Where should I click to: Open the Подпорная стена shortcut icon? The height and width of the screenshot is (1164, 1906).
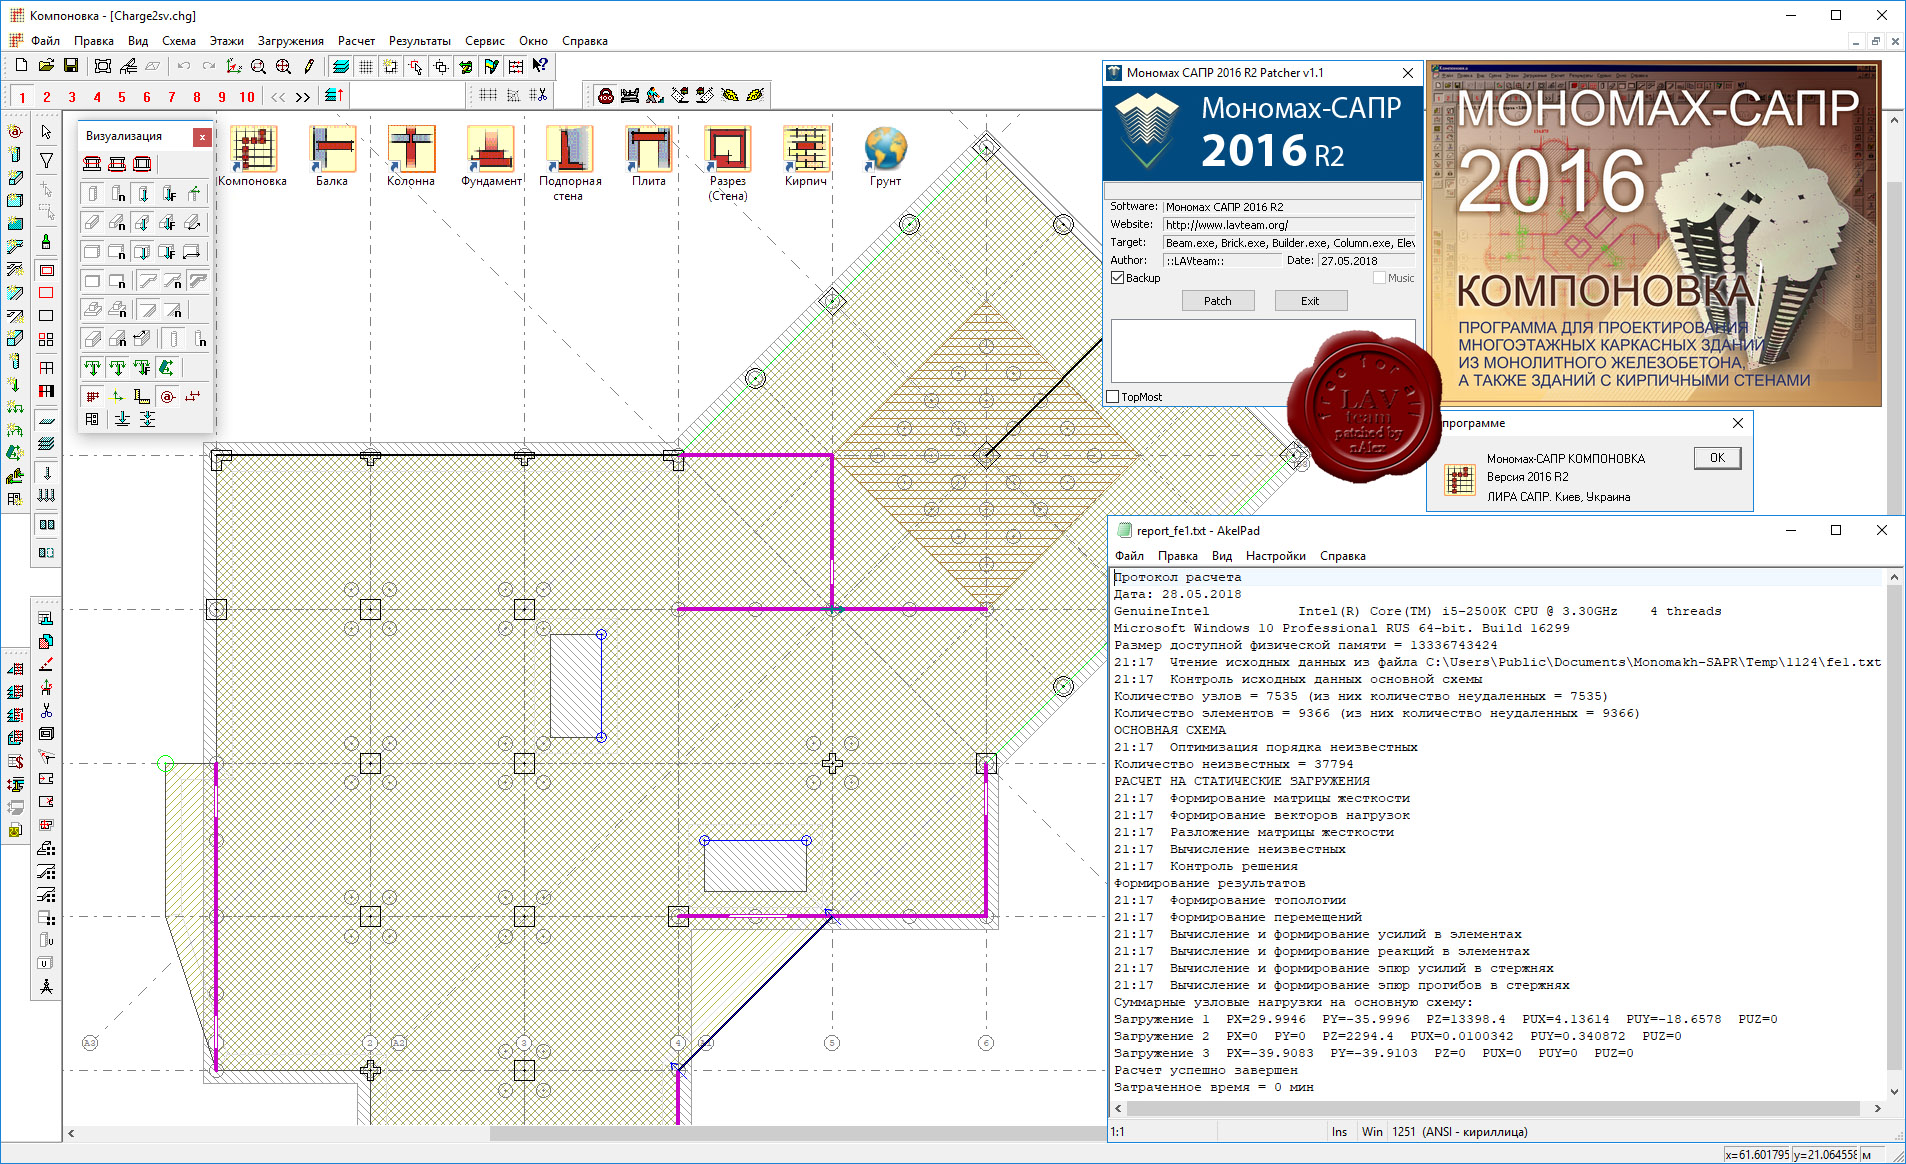click(569, 163)
